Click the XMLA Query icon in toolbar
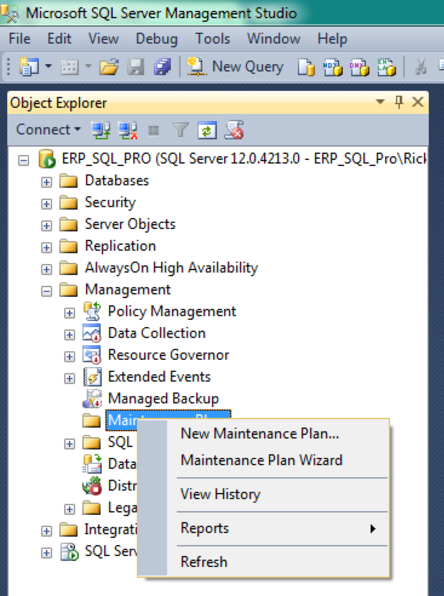Viewport: 444px width, 596px height. [x=386, y=67]
